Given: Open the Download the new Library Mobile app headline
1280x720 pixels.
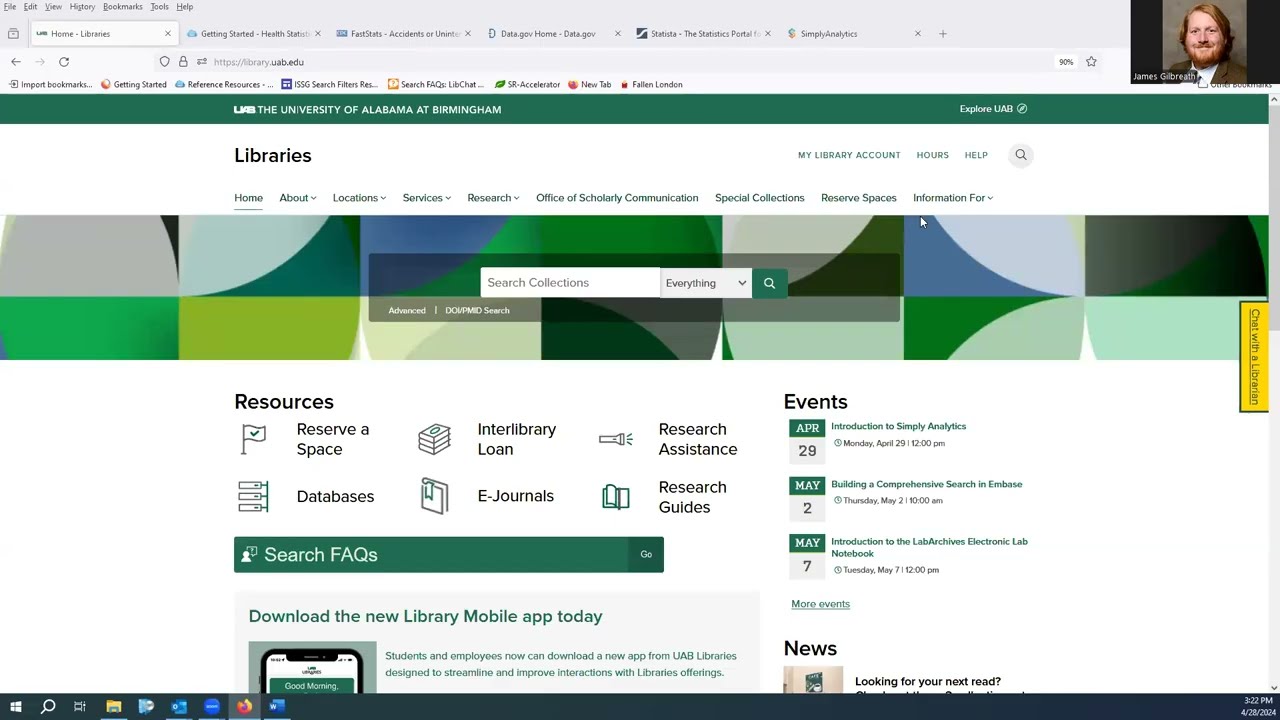Looking at the screenshot, I should [425, 616].
